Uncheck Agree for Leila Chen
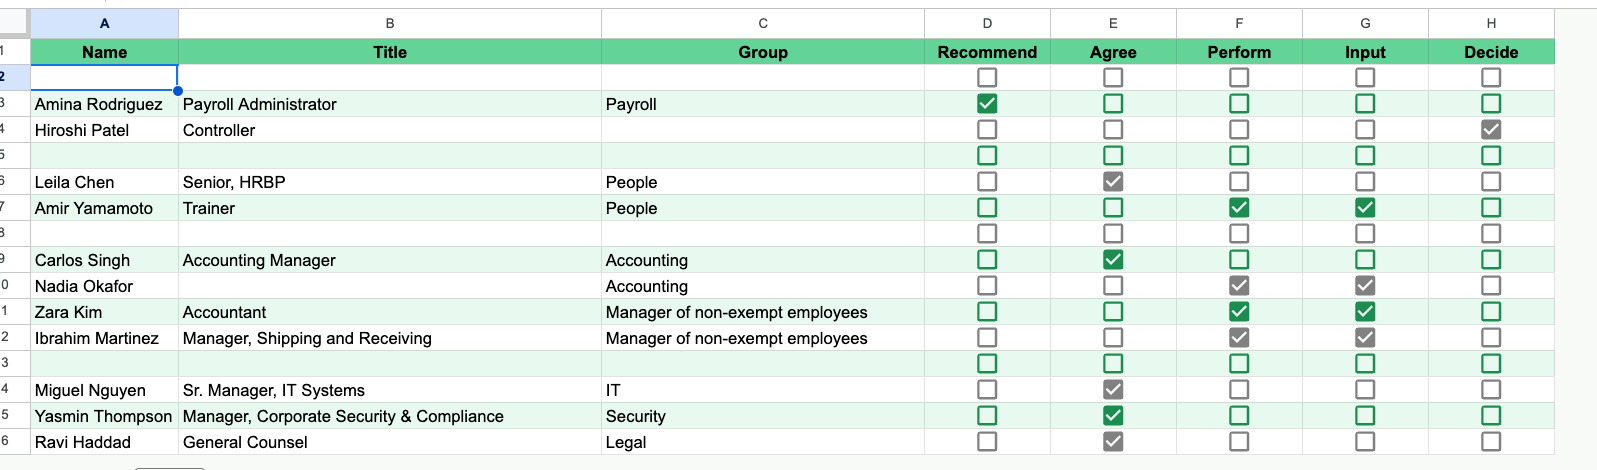1597x470 pixels. [x=1113, y=181]
